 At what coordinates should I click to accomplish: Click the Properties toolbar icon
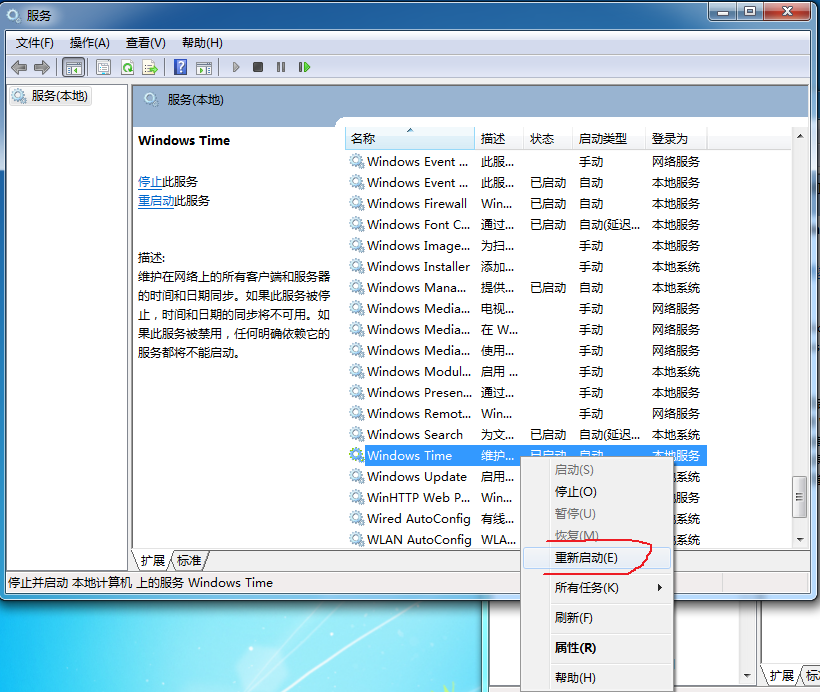click(104, 67)
